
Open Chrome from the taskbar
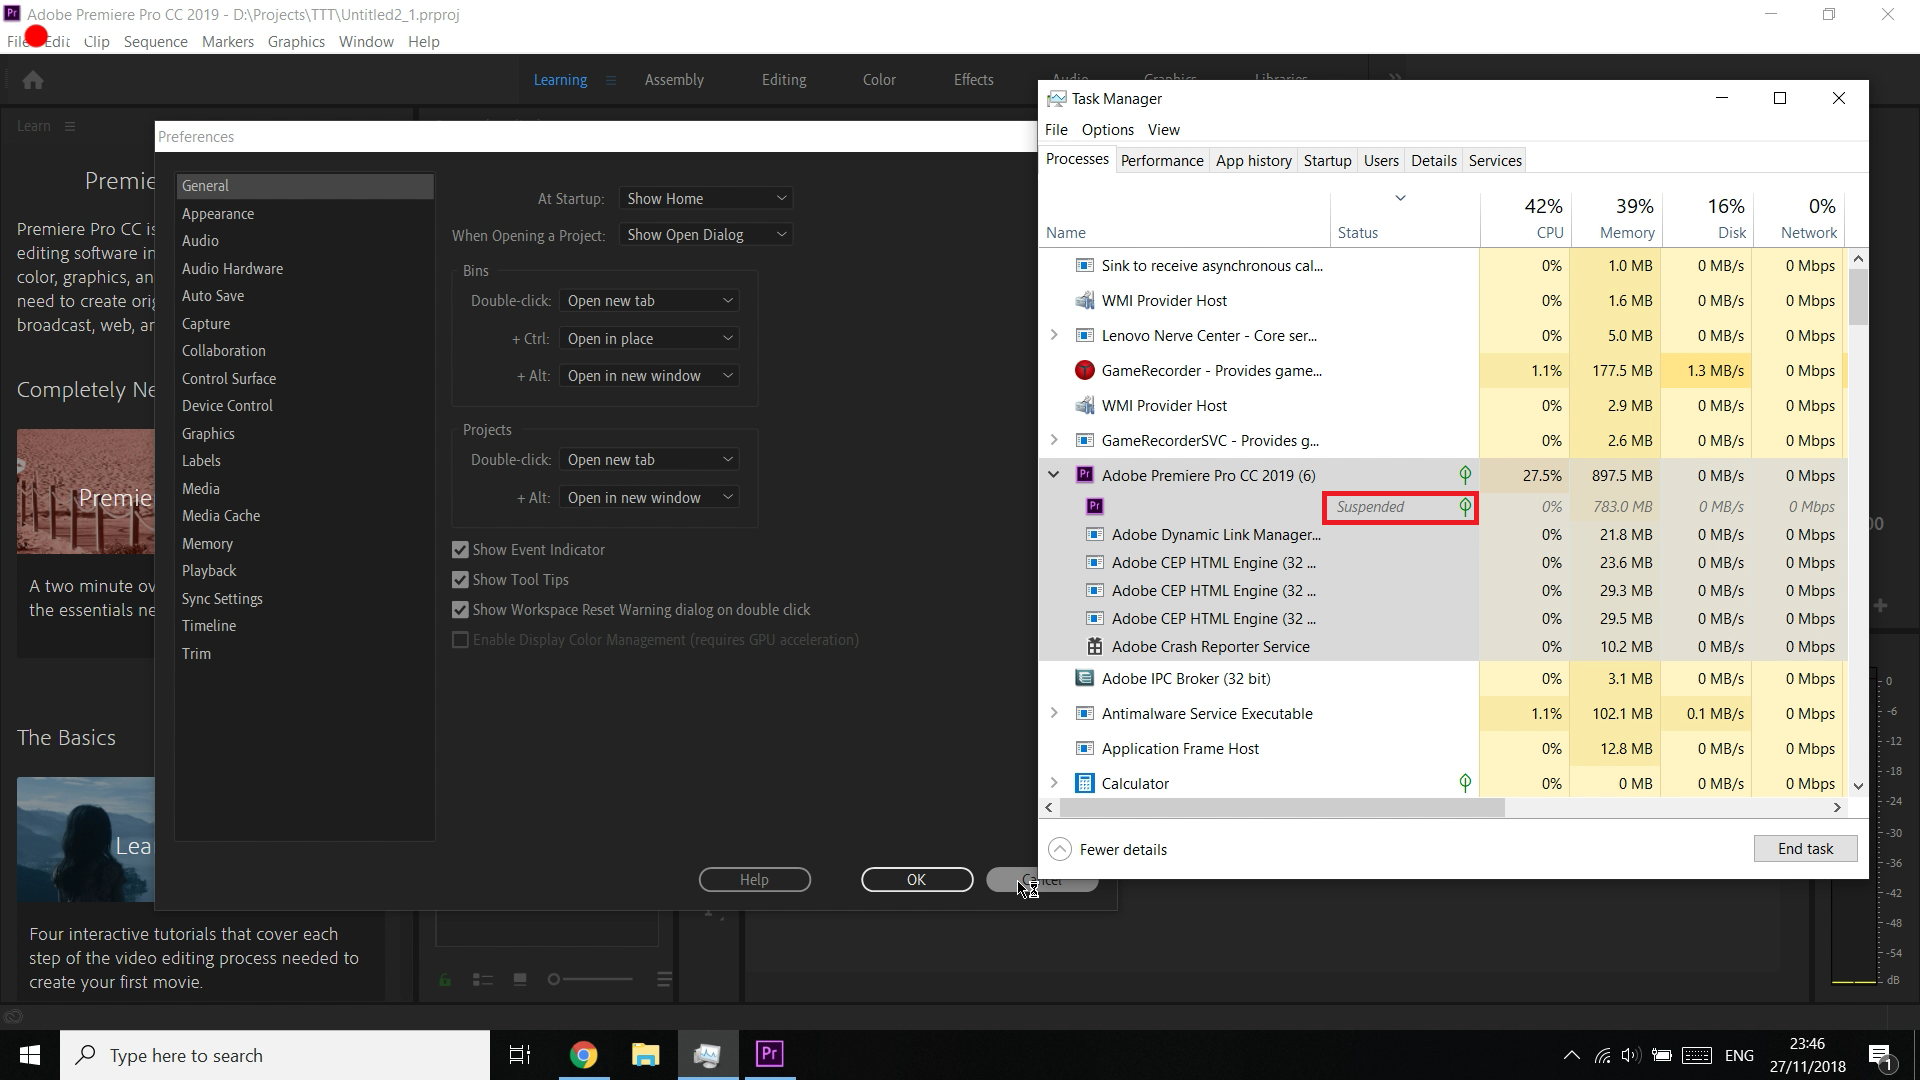(583, 1055)
